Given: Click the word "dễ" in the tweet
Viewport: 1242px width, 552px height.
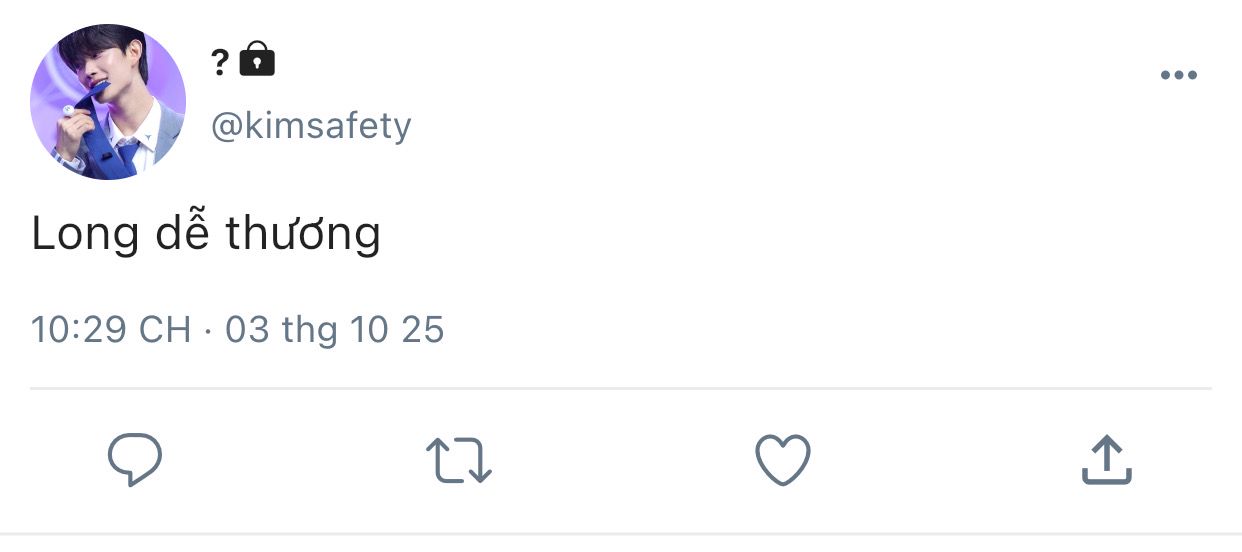Looking at the screenshot, I should pyautogui.click(x=182, y=234).
